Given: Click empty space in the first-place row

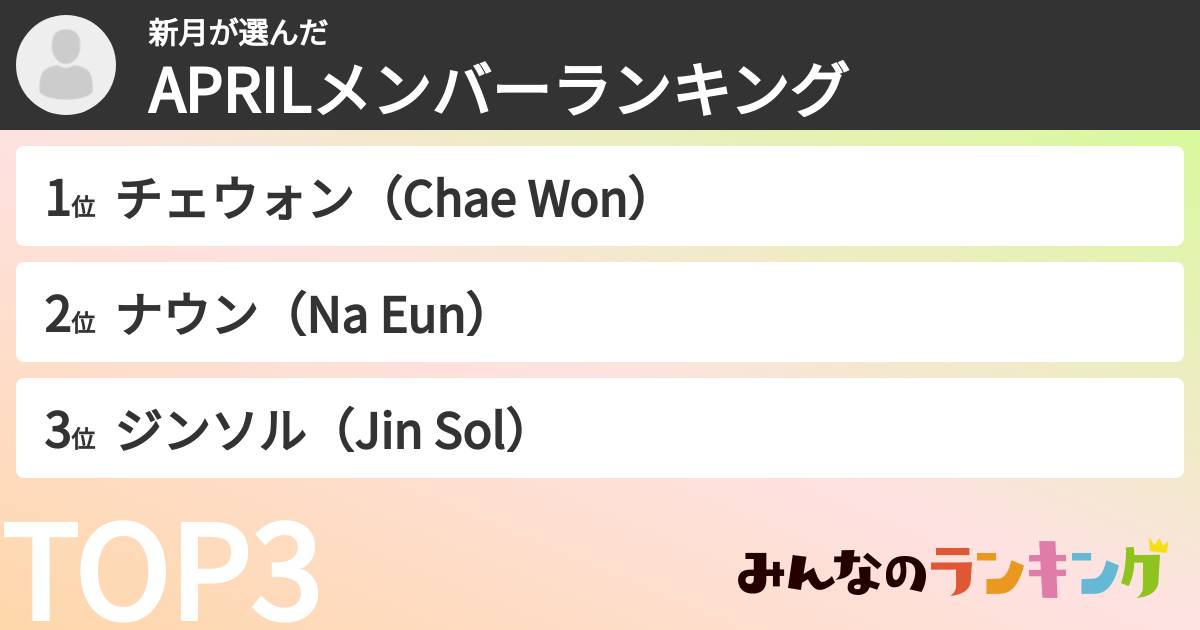Looking at the screenshot, I should [x=900, y=197].
